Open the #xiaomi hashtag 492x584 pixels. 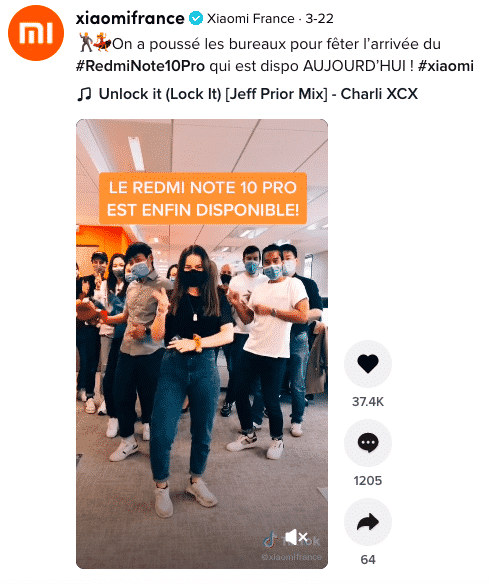click(446, 66)
